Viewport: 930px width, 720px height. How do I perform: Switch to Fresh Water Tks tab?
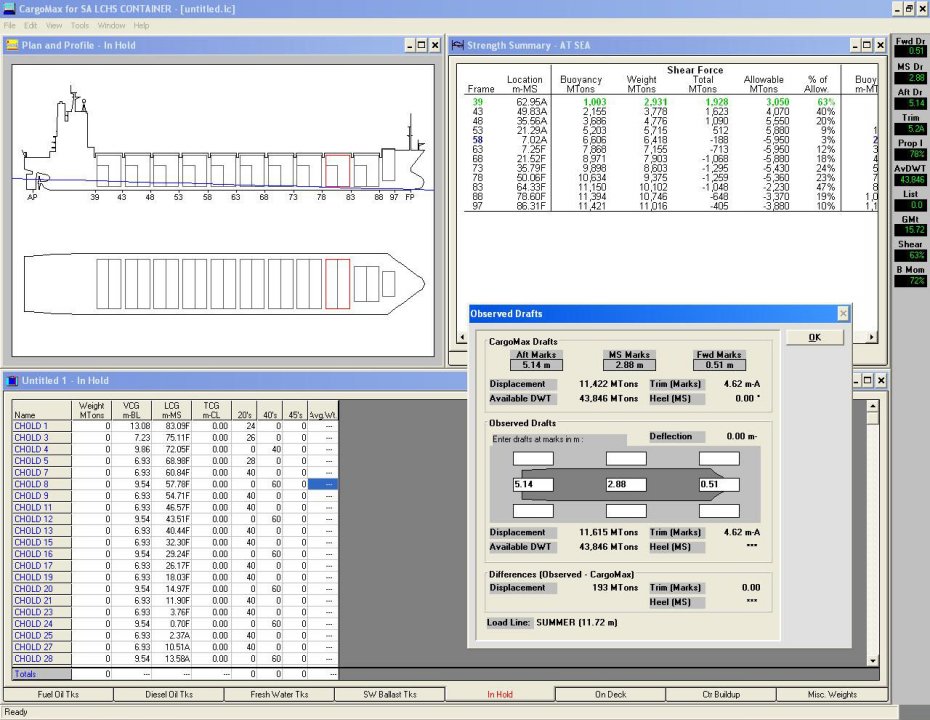coord(279,694)
